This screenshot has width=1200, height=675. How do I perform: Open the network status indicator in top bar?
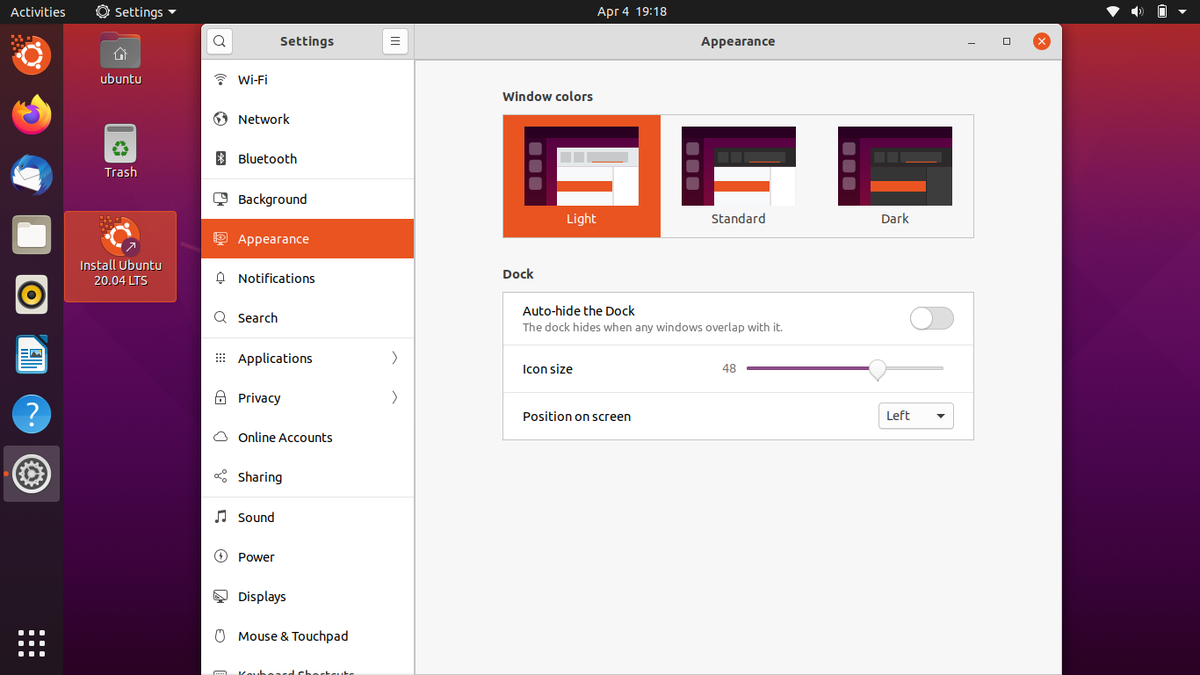click(1114, 12)
